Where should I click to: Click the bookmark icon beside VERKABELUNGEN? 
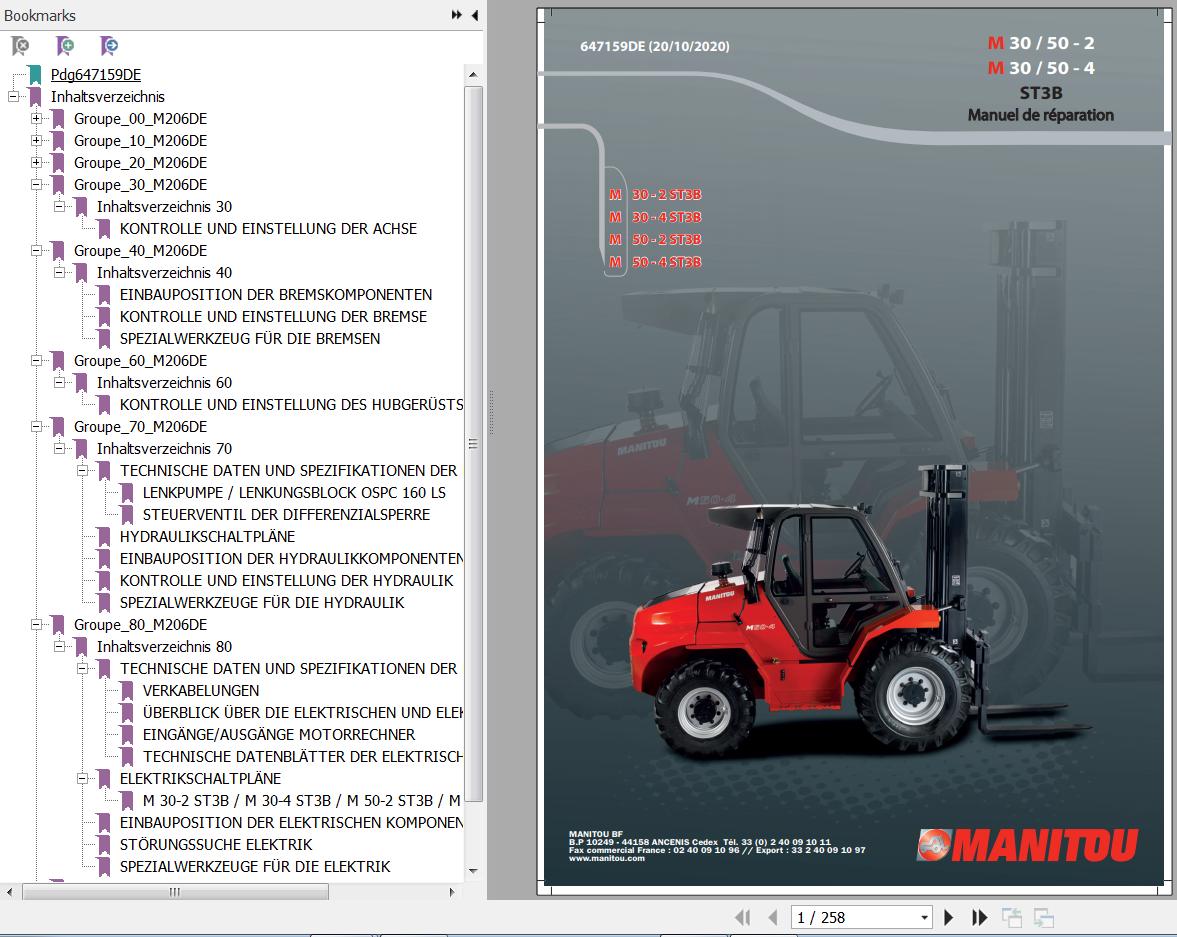(127, 691)
